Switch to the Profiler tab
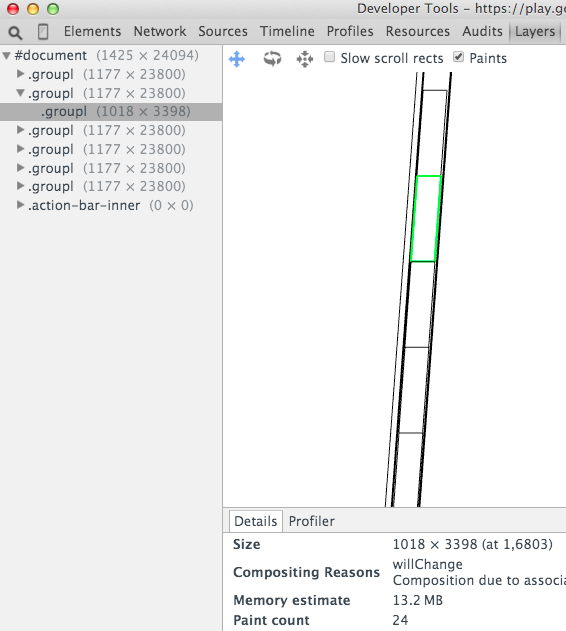566x631 pixels. [x=312, y=521]
